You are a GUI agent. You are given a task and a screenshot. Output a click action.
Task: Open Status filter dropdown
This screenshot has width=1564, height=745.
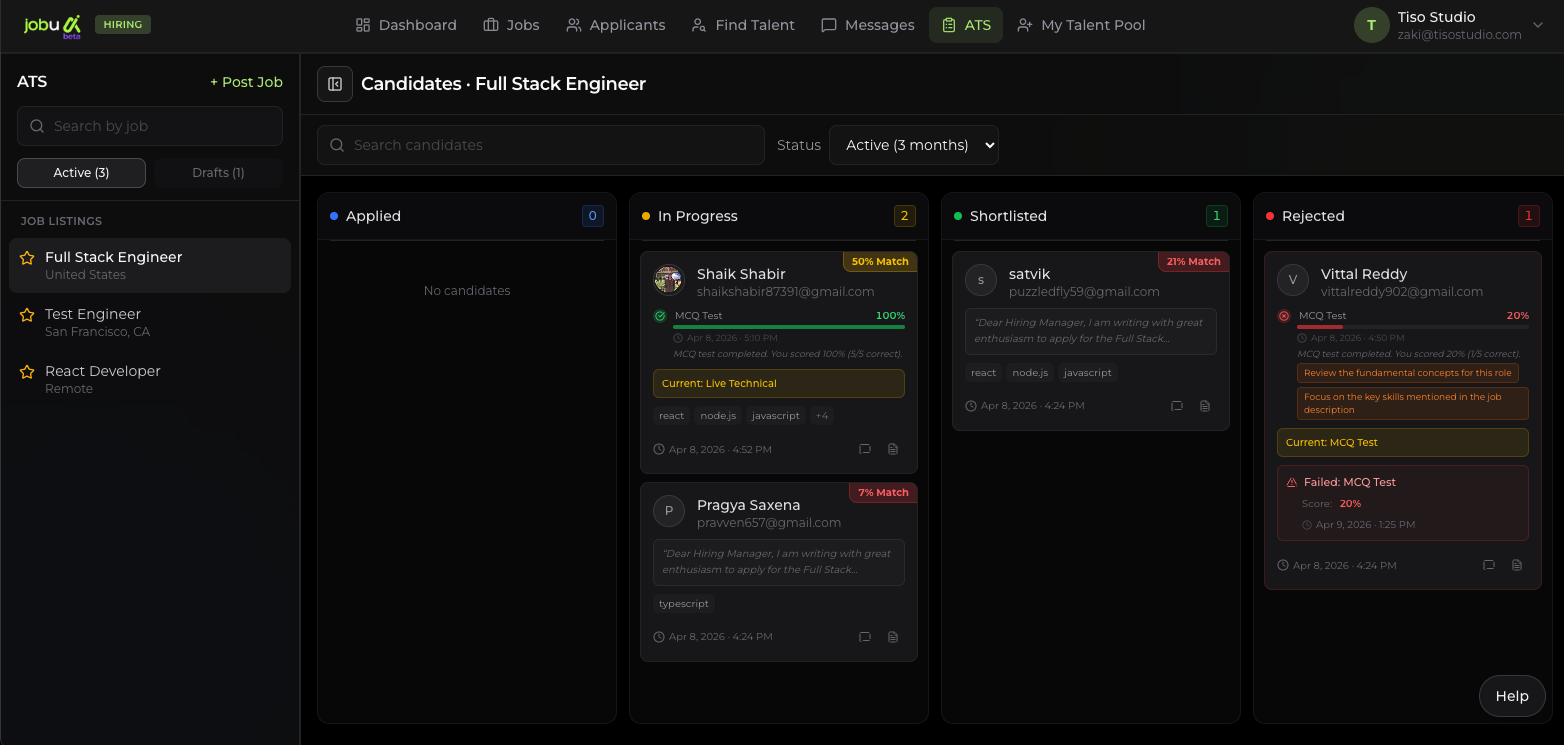click(x=913, y=145)
